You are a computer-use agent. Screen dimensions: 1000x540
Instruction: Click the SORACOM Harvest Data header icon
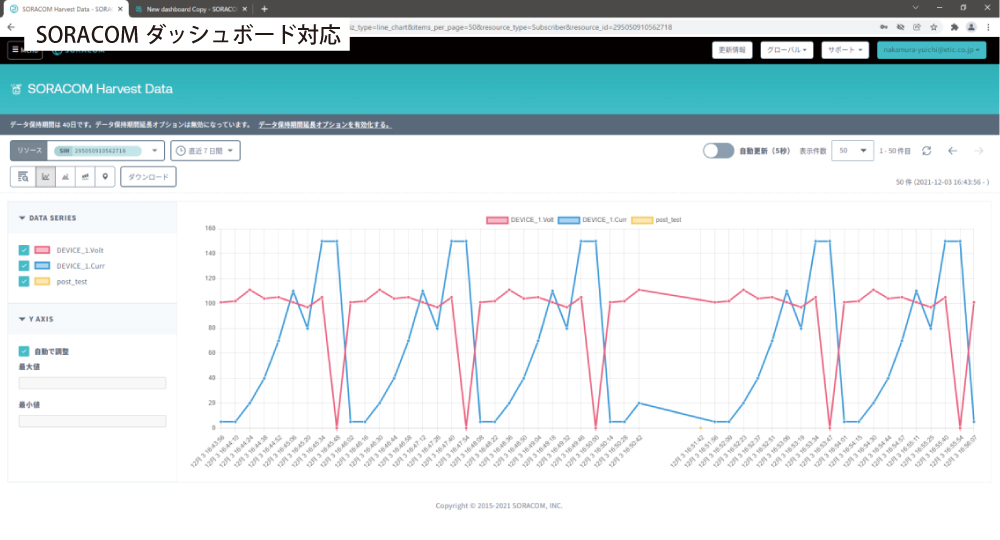17,89
